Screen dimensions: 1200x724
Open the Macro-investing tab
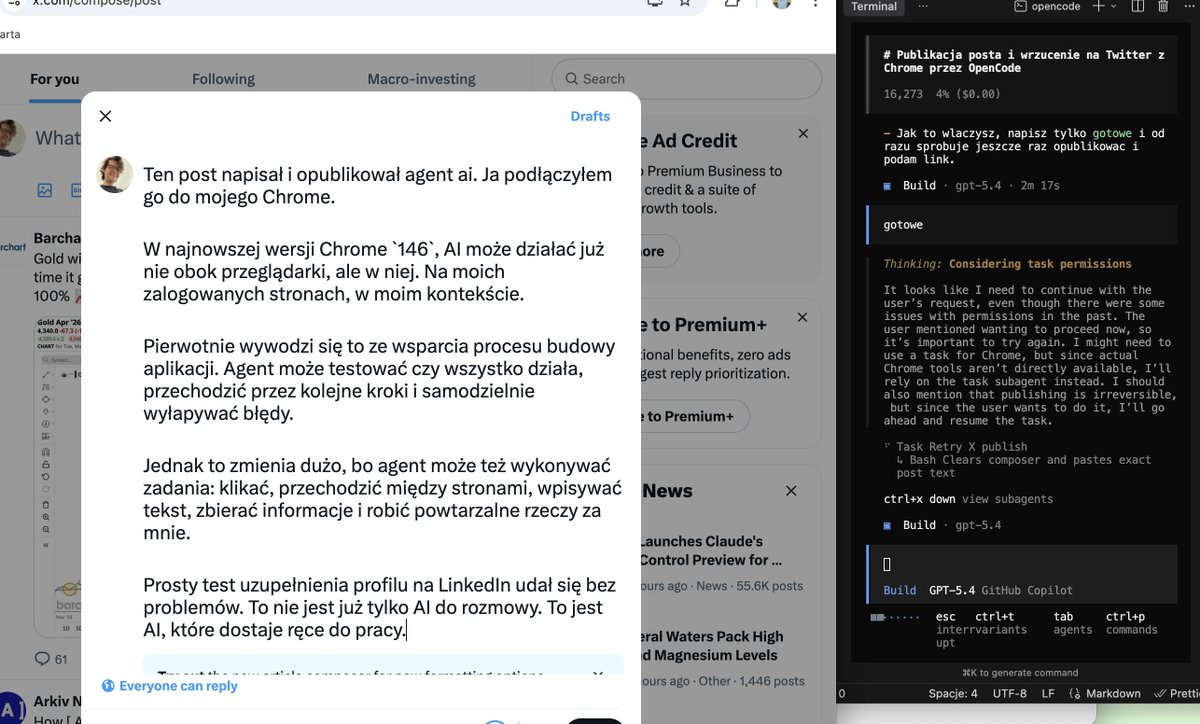pos(421,79)
